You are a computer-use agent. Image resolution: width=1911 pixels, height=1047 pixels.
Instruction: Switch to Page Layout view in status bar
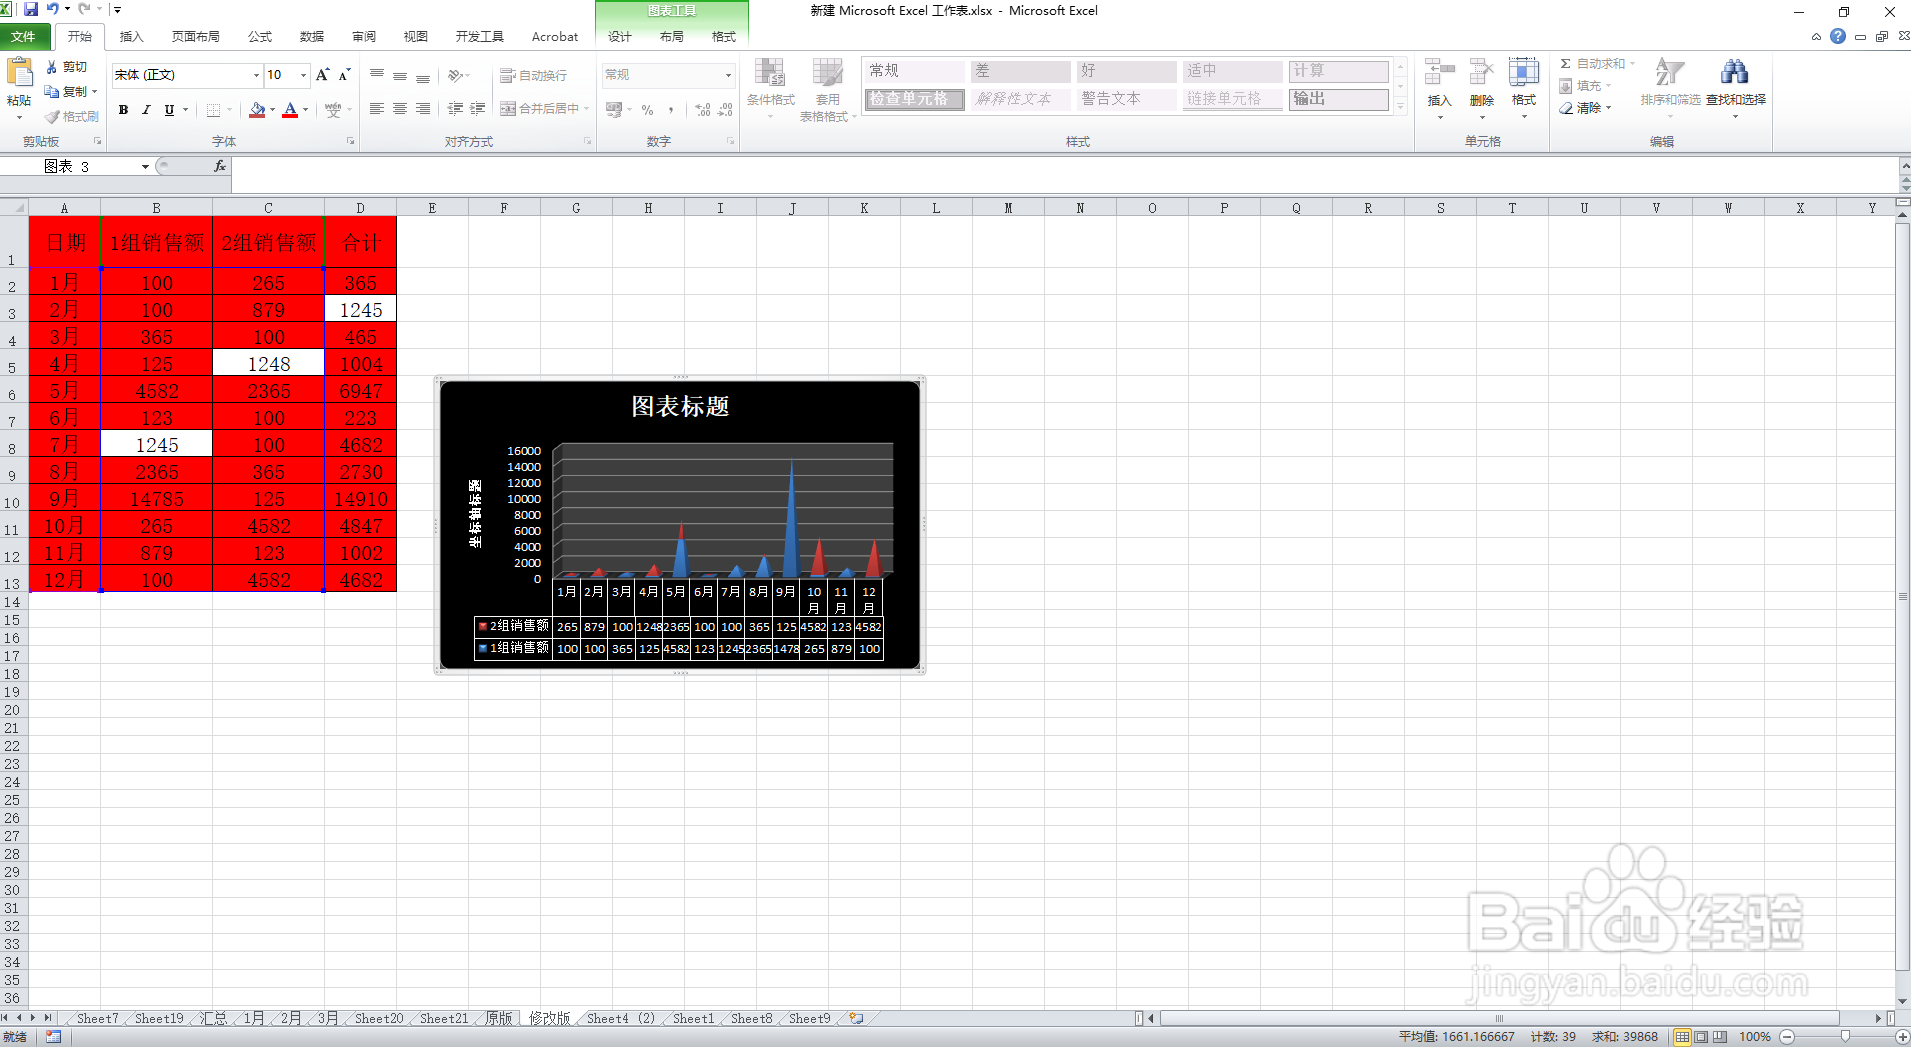(1701, 1037)
